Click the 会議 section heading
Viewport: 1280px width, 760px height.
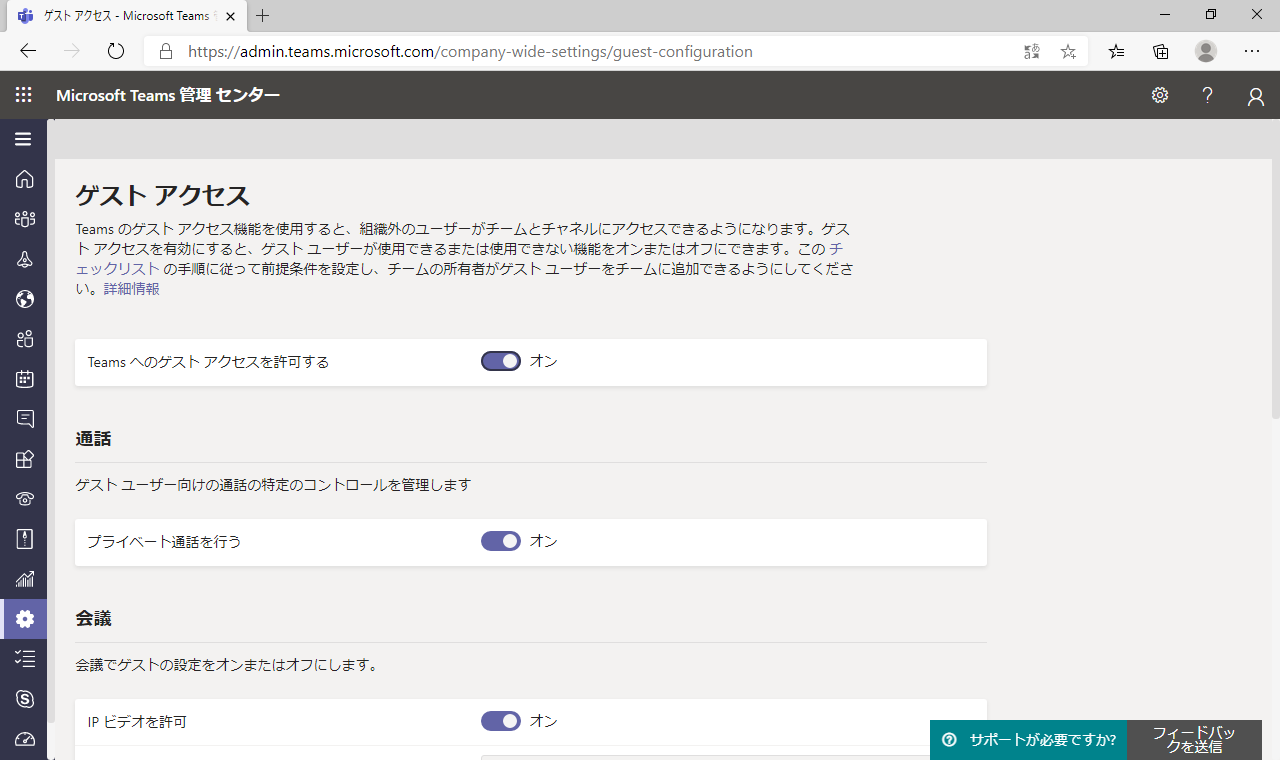point(93,619)
